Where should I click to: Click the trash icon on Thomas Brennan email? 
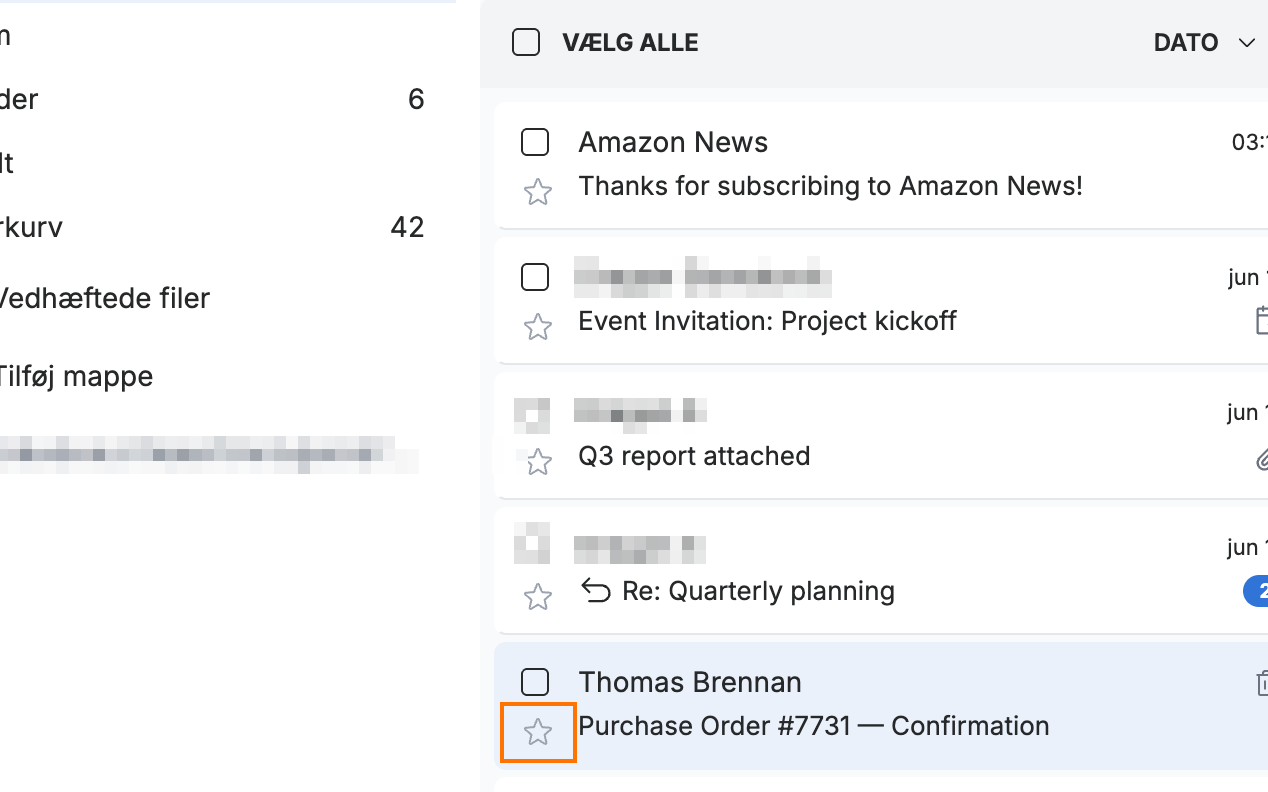coord(1262,683)
